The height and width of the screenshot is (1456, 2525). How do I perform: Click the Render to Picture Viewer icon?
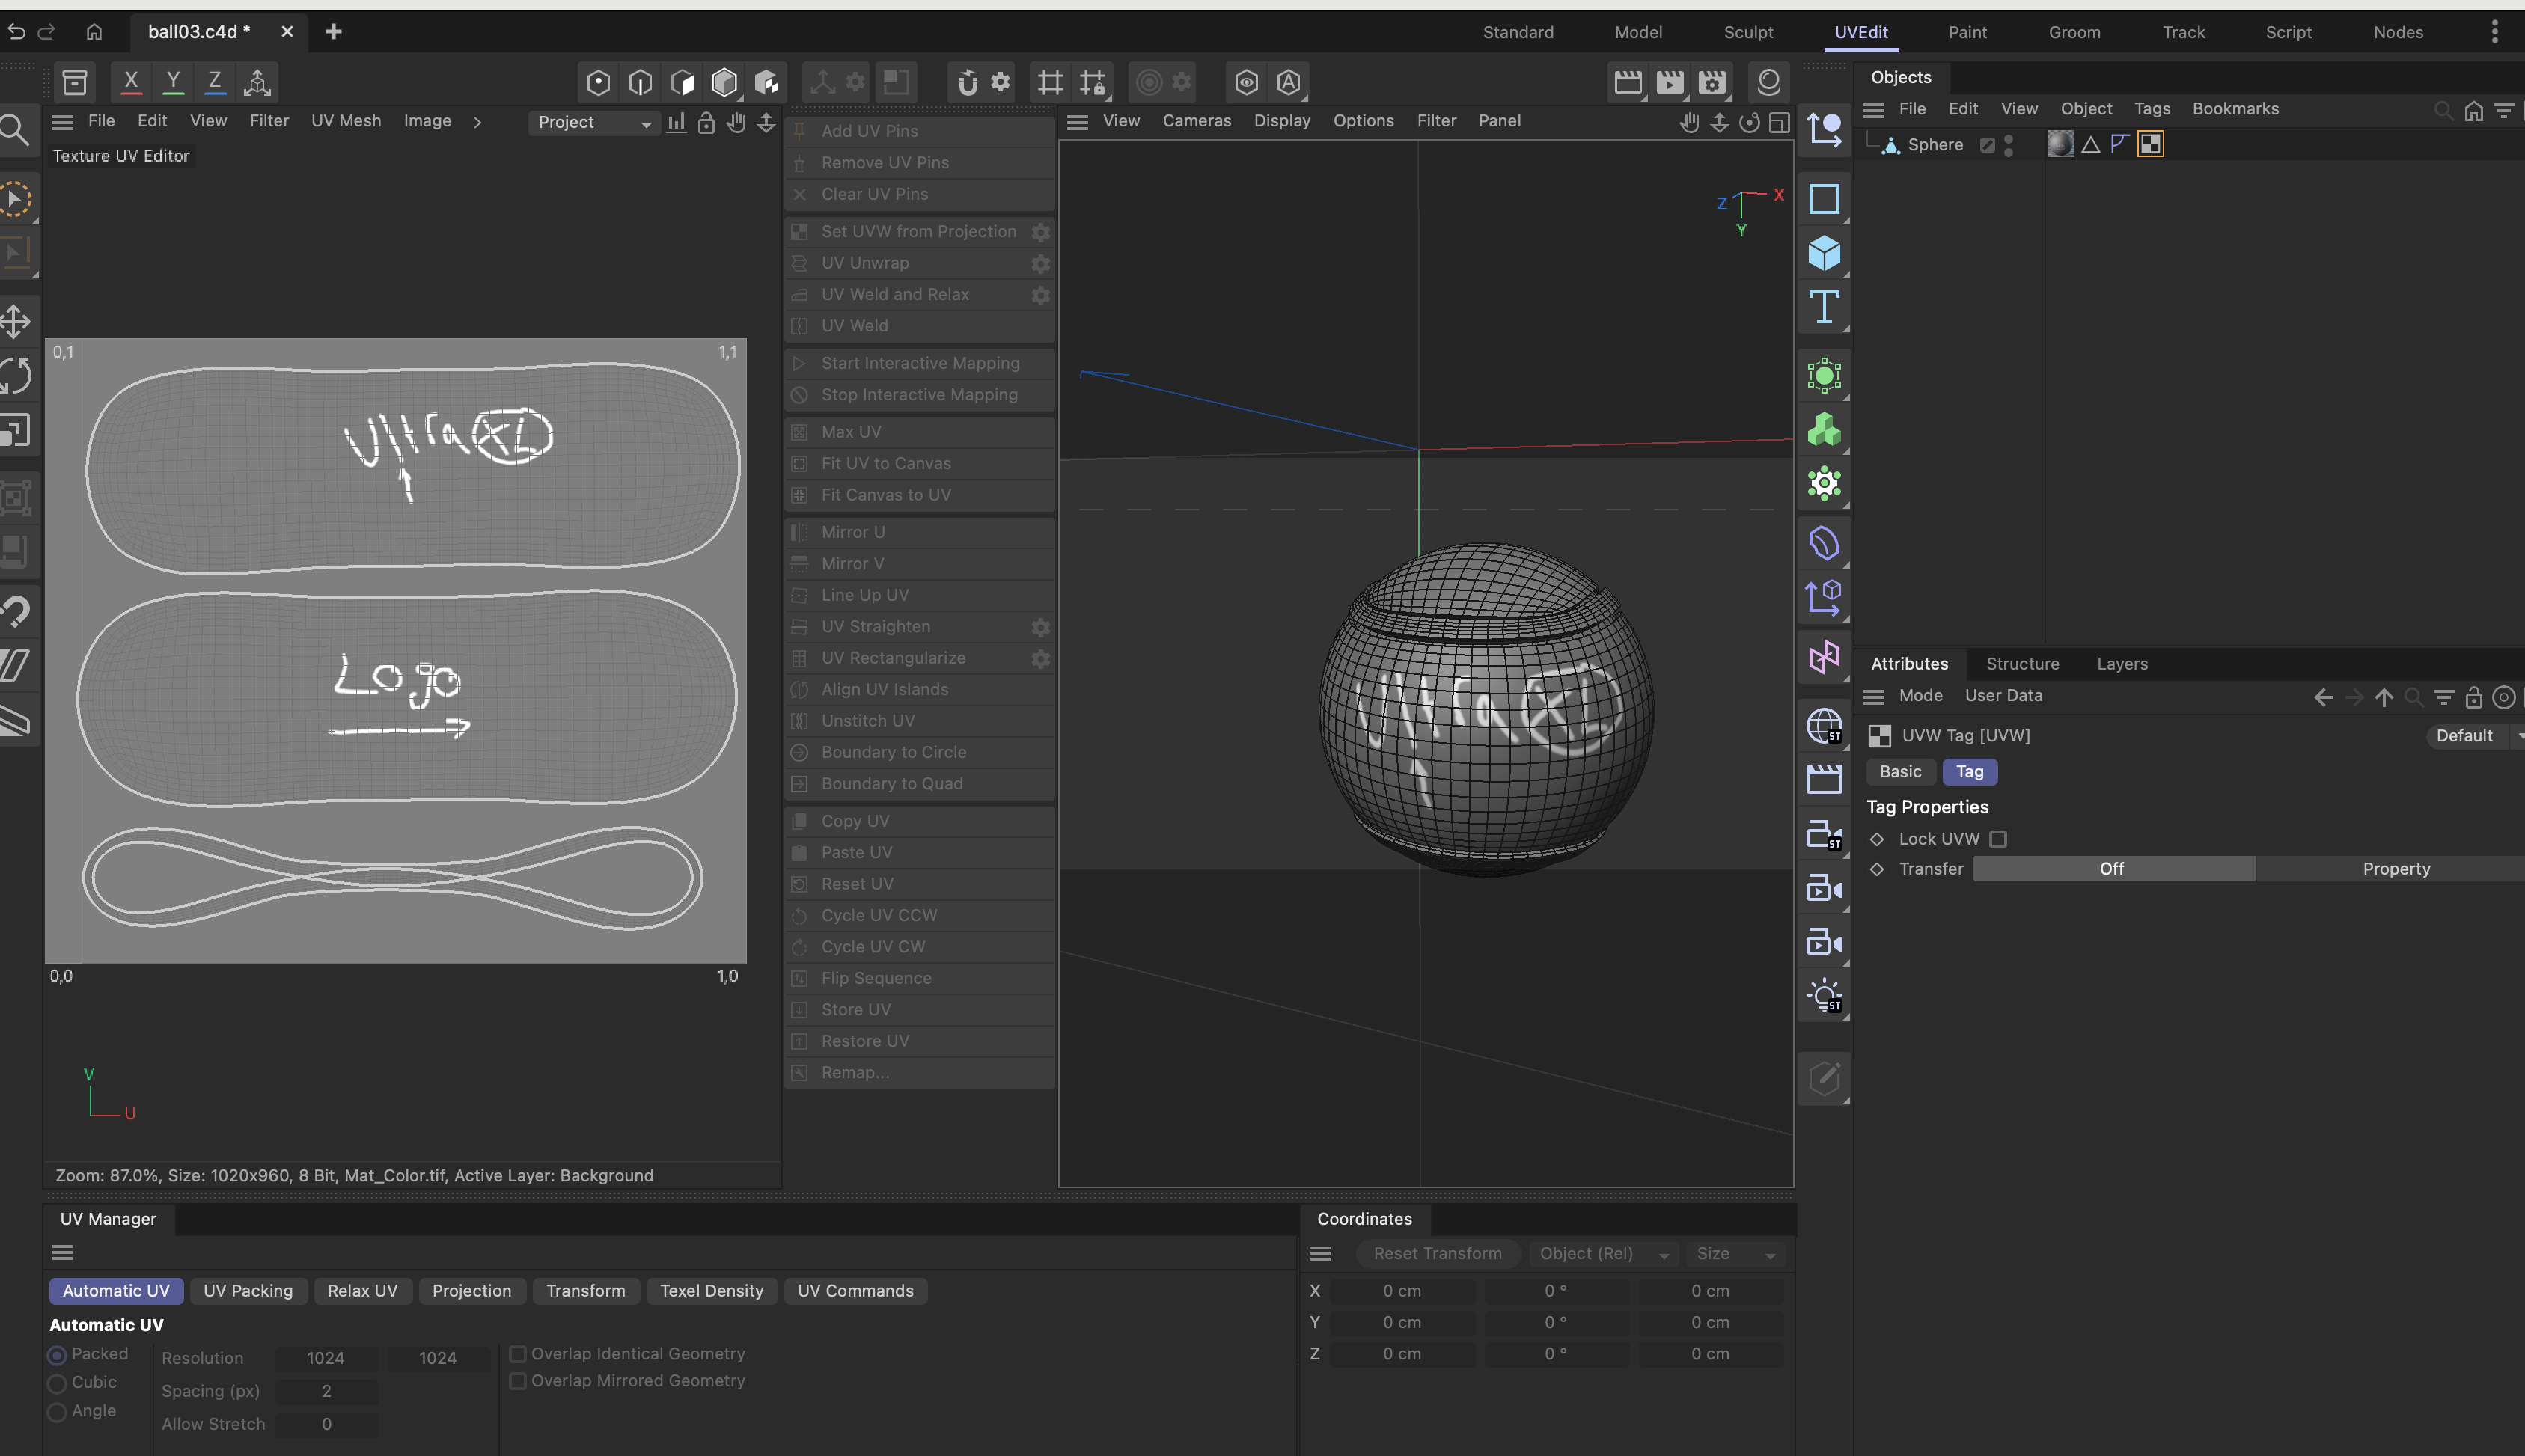(x=1669, y=82)
